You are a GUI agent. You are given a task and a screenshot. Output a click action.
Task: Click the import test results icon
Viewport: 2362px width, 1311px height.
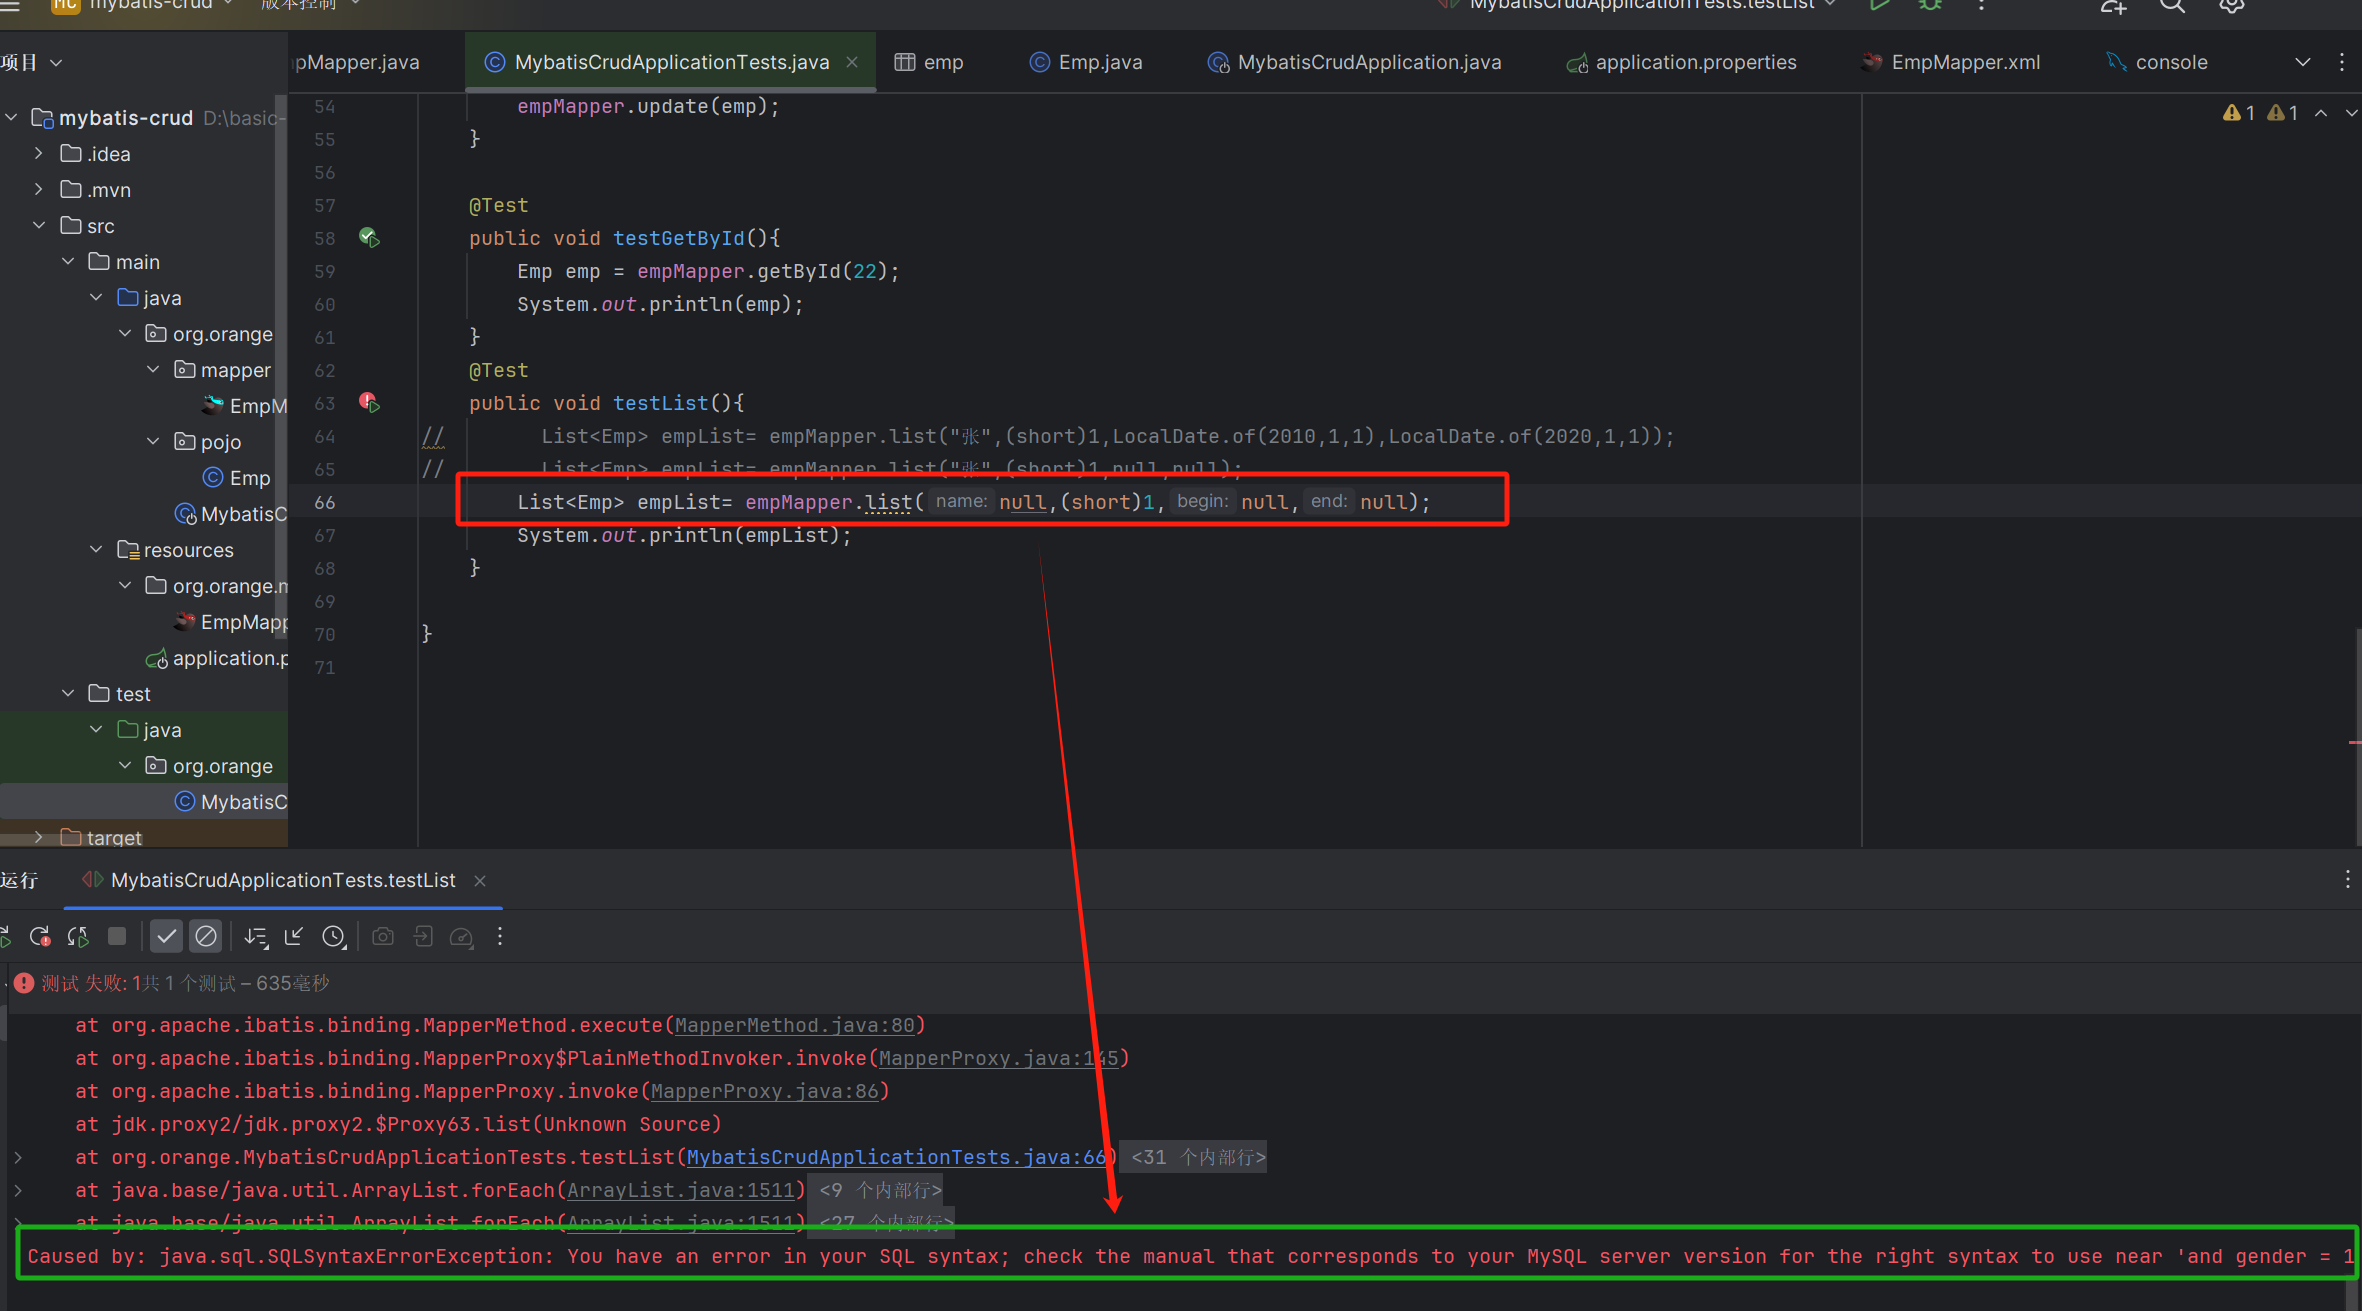423,937
